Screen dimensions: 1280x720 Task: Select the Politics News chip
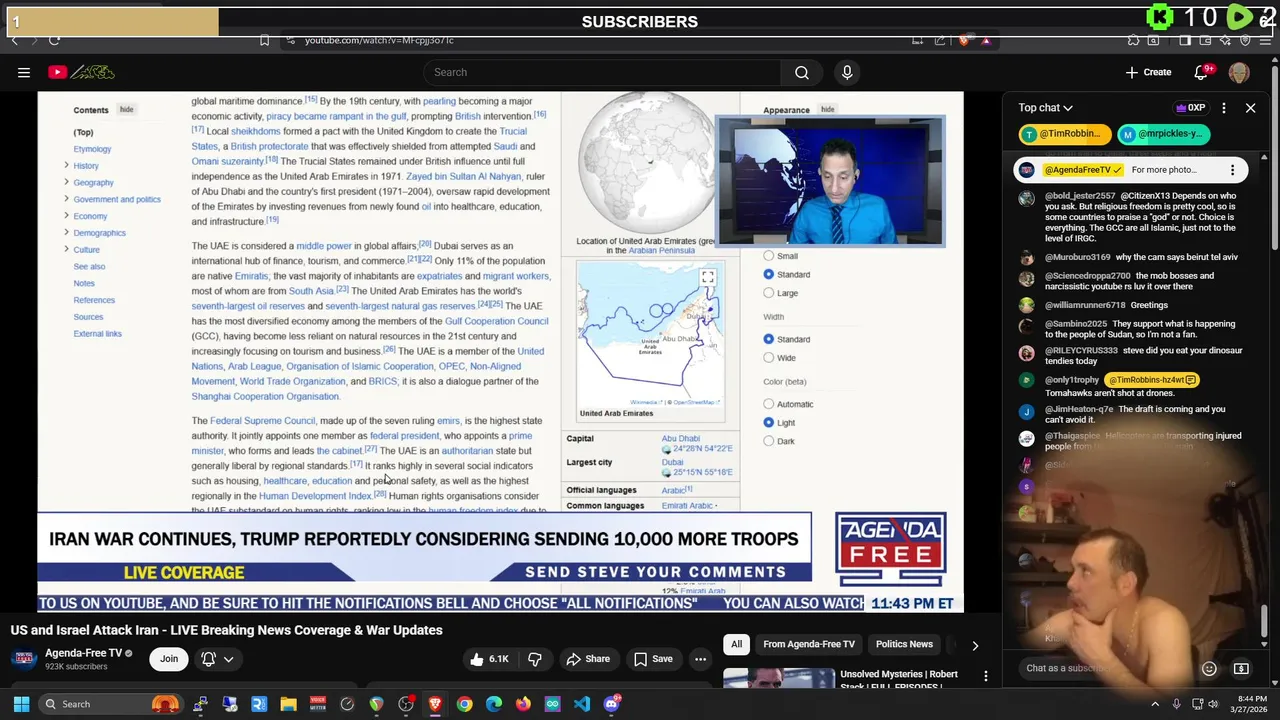point(904,644)
